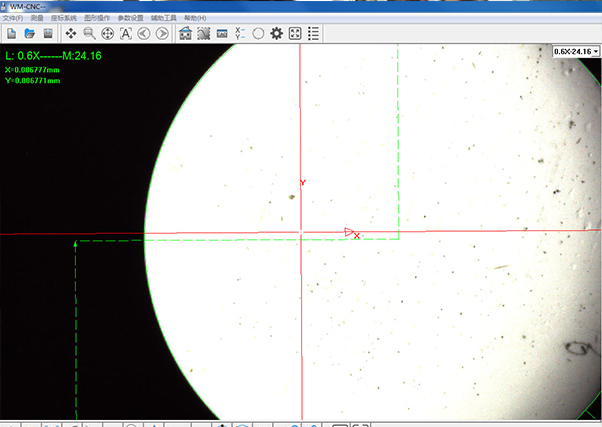Viewport: 602px width, 427px height.
Task: Click the CAD panel icon in toolbar
Action: click(x=222, y=34)
